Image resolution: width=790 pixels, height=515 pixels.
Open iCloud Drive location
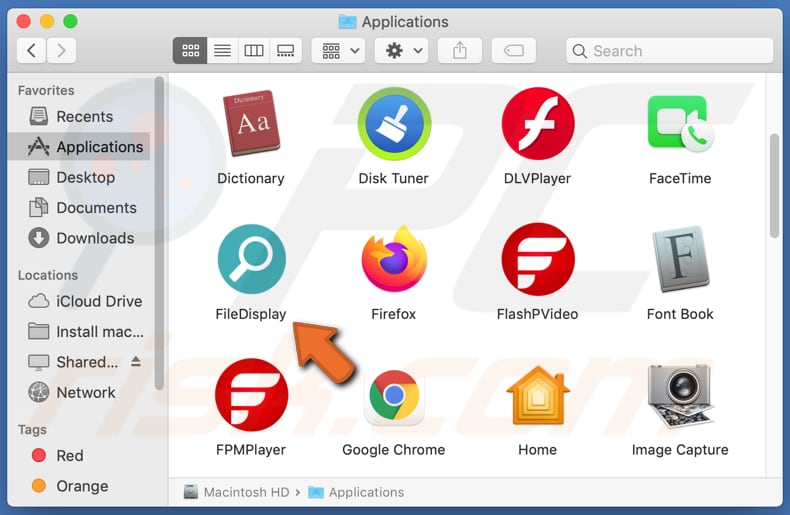(x=98, y=301)
